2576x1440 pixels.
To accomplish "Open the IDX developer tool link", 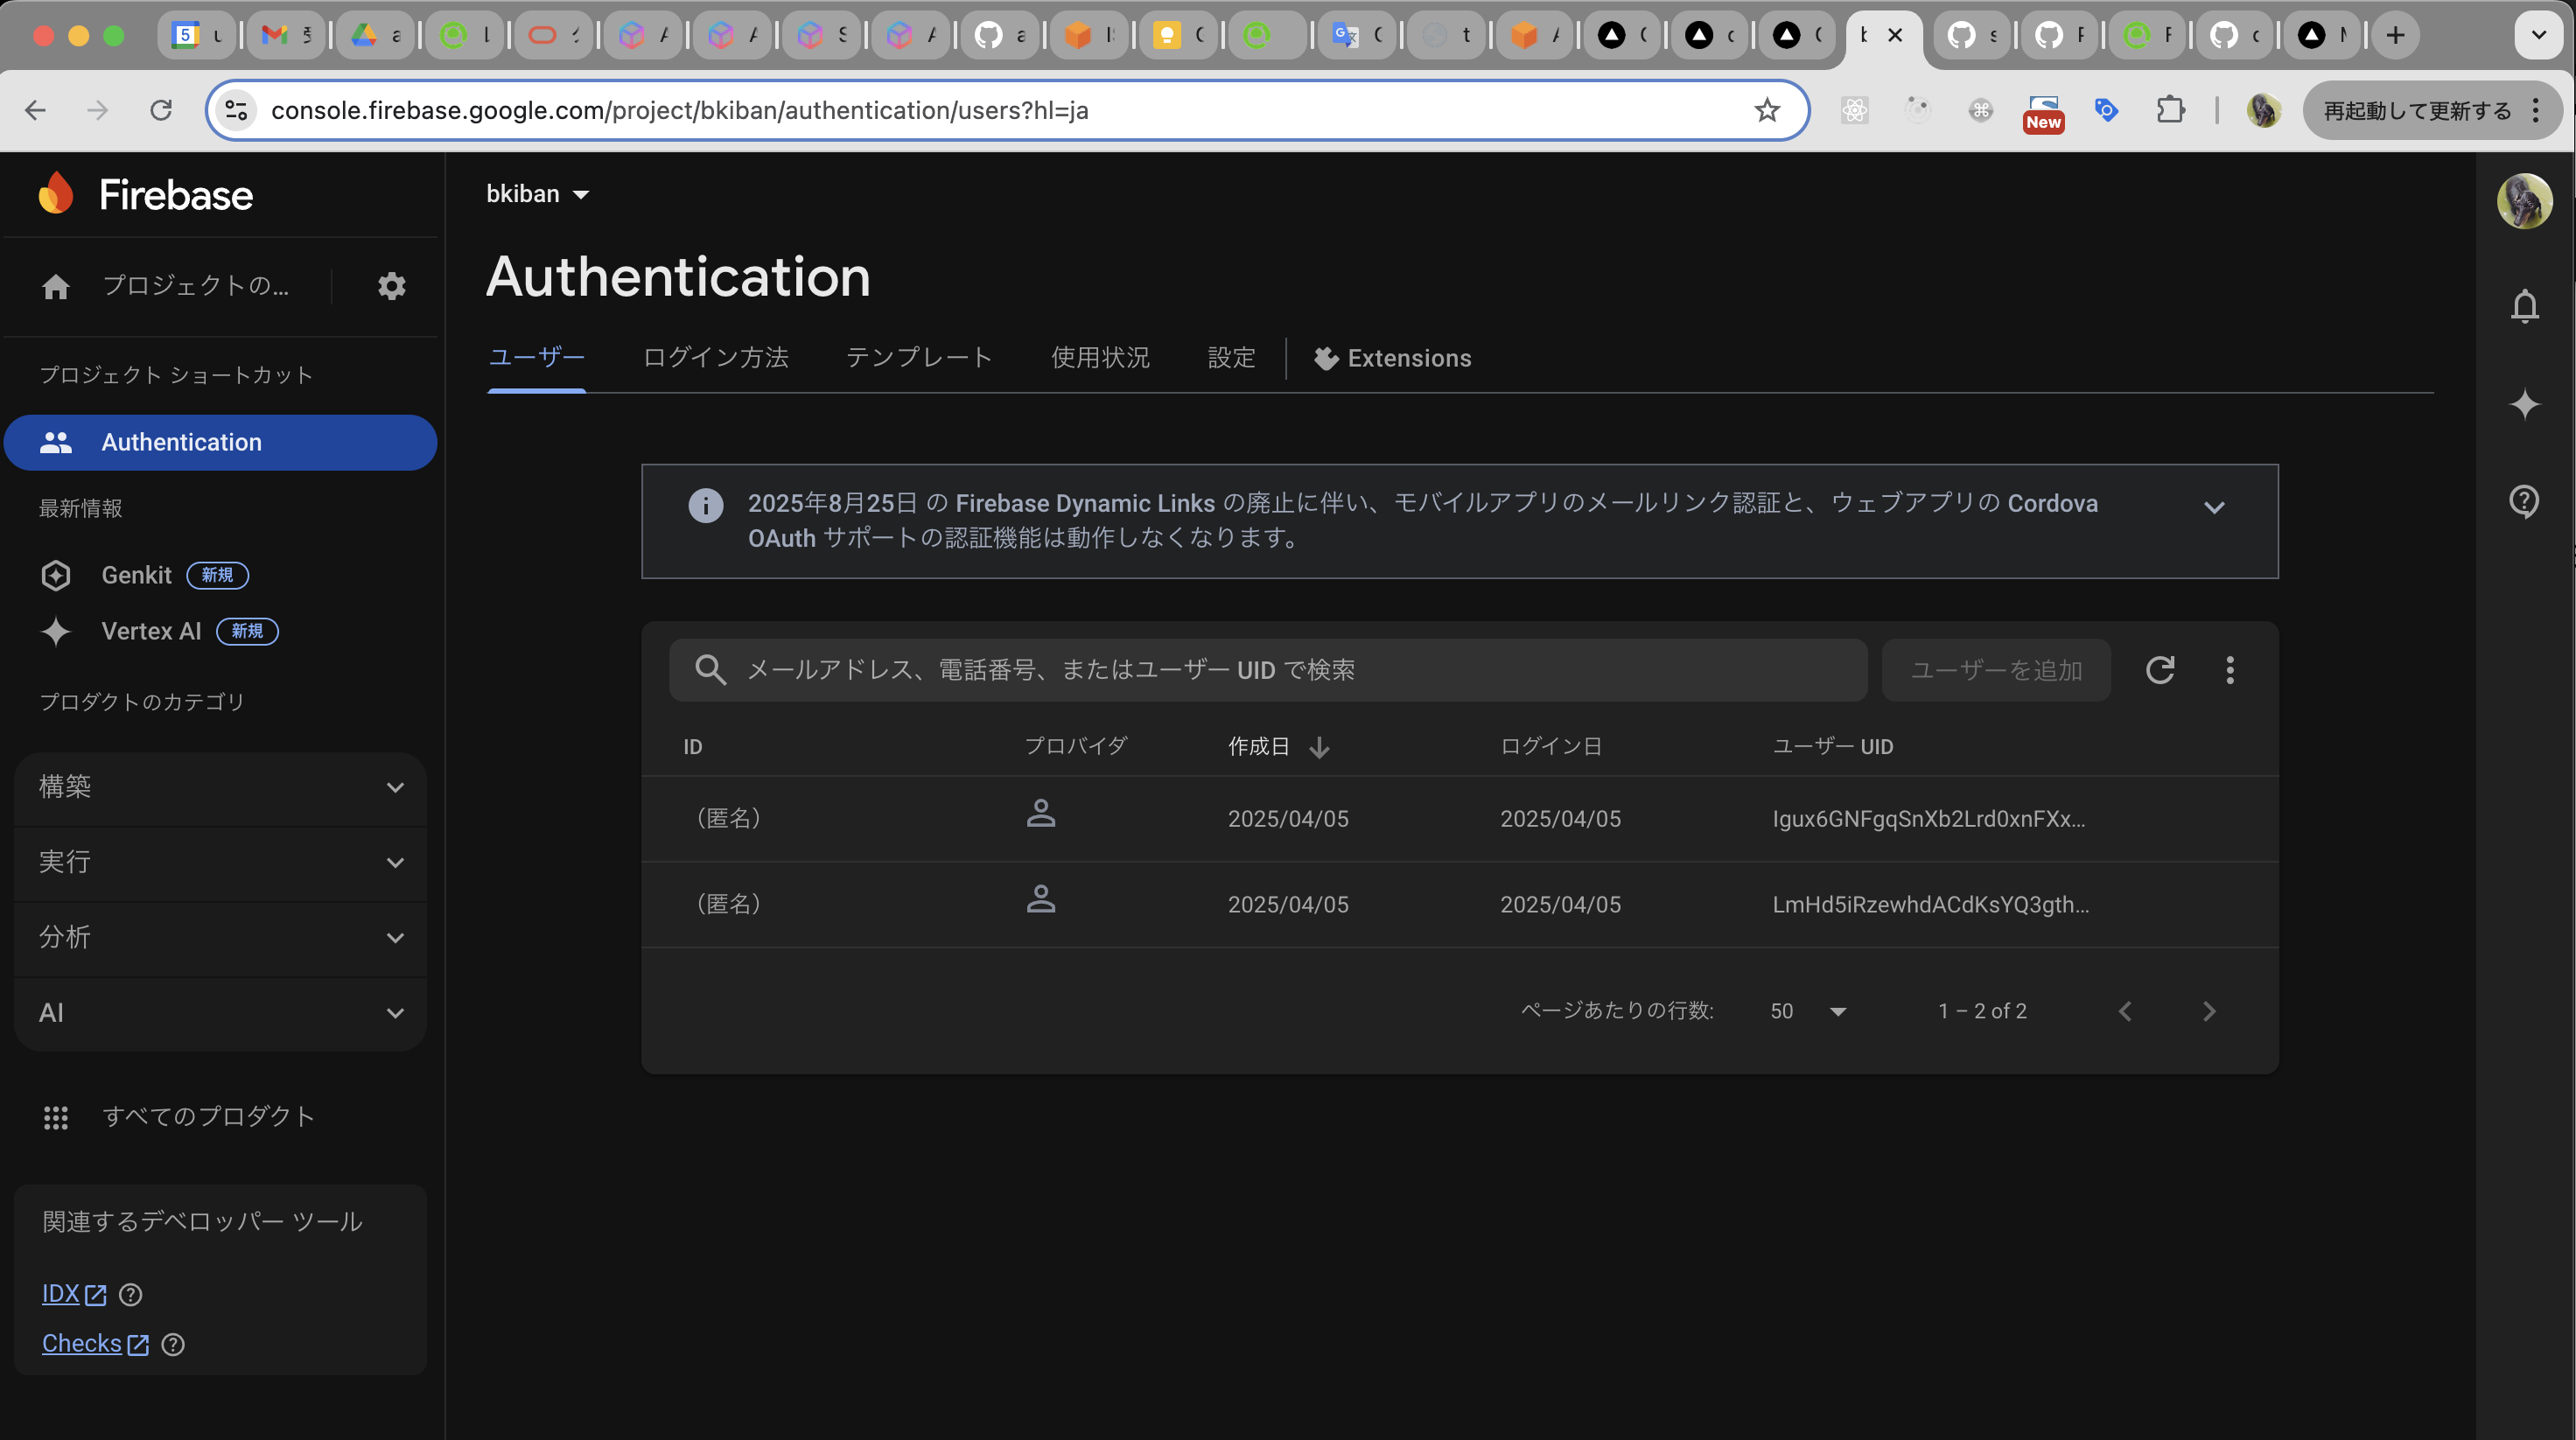I will click(63, 1293).
